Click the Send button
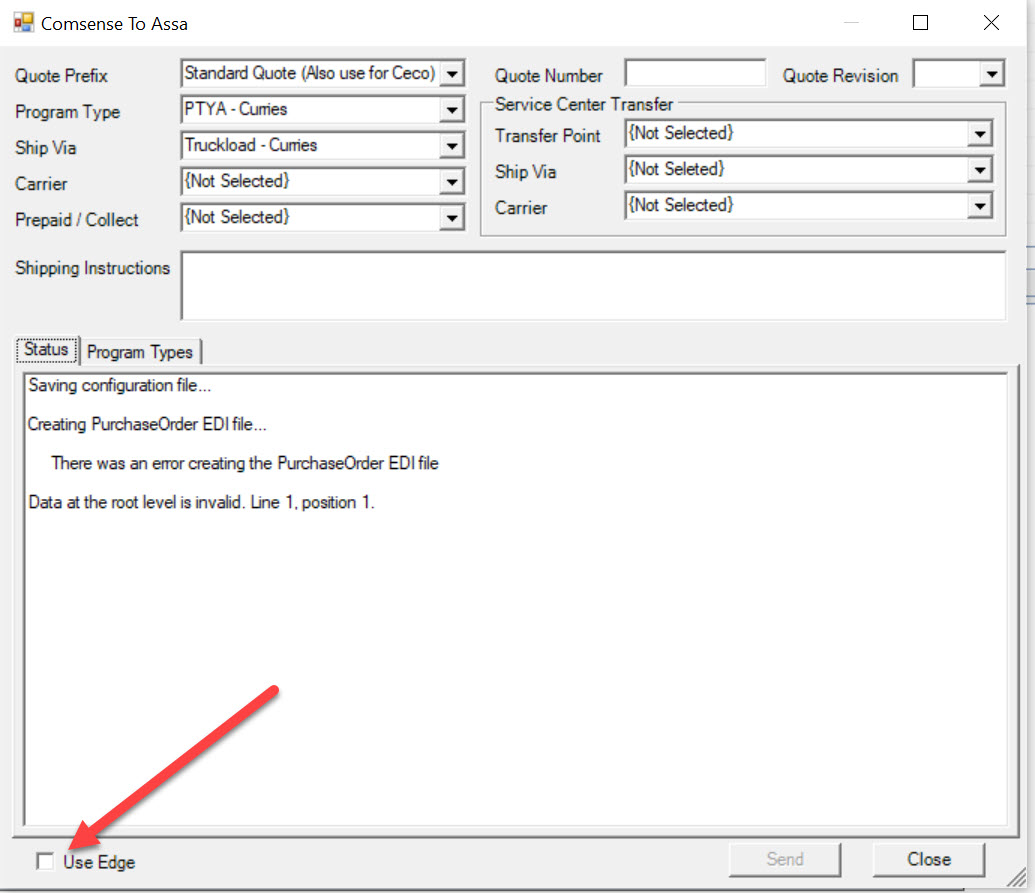The height and width of the screenshot is (893, 1035). pyautogui.click(x=785, y=859)
